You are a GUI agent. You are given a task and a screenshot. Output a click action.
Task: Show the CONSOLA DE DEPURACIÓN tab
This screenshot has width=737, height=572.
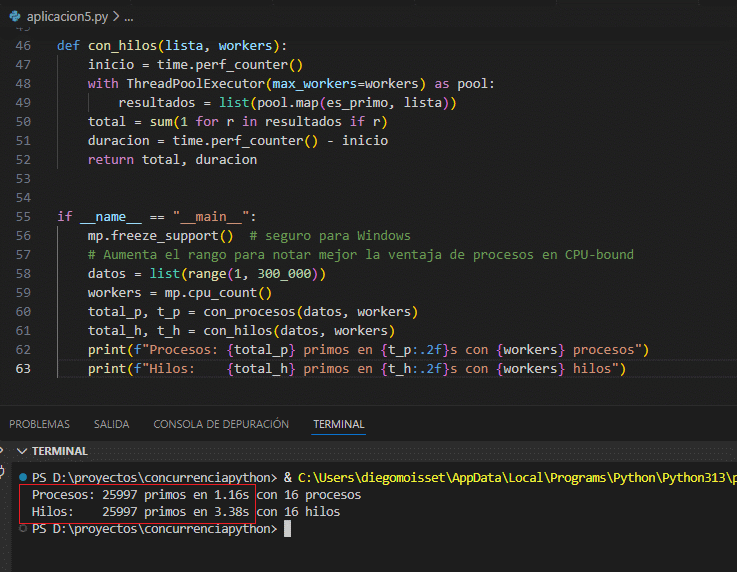pos(221,424)
